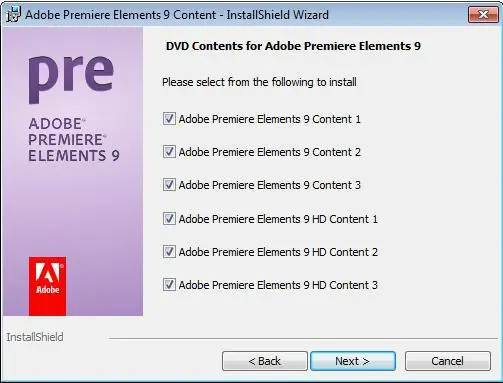The height and width of the screenshot is (383, 503).
Task: Click the 'Content 1' option label text
Action: (x=269, y=119)
